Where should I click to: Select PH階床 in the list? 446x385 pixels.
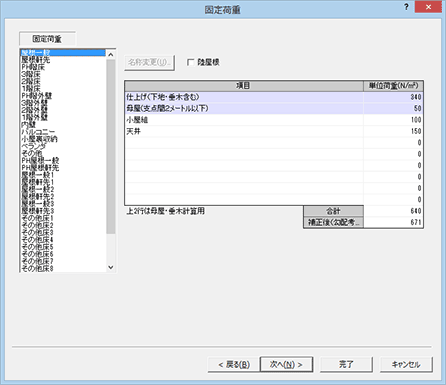pyautogui.click(x=63, y=67)
